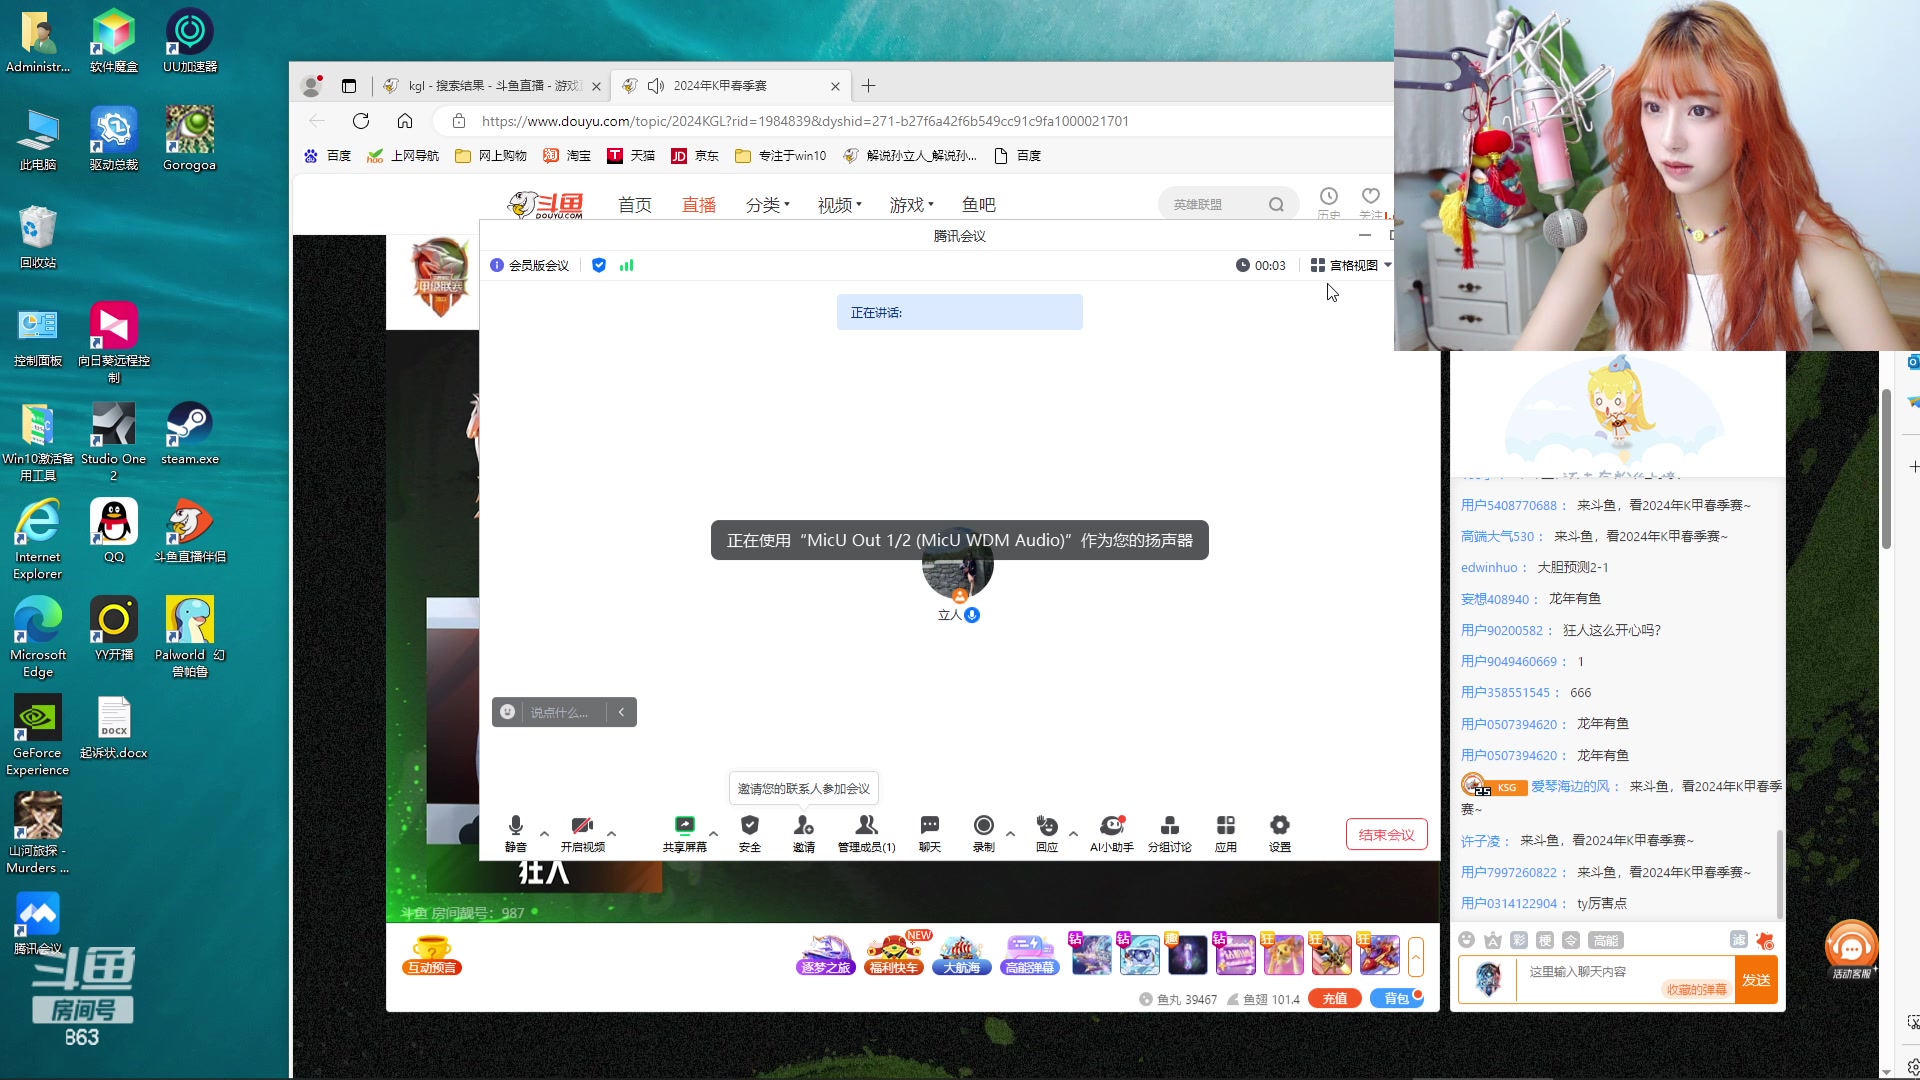Open 分组讨论 breakout rooms
The image size is (1920, 1080).
point(1169,833)
